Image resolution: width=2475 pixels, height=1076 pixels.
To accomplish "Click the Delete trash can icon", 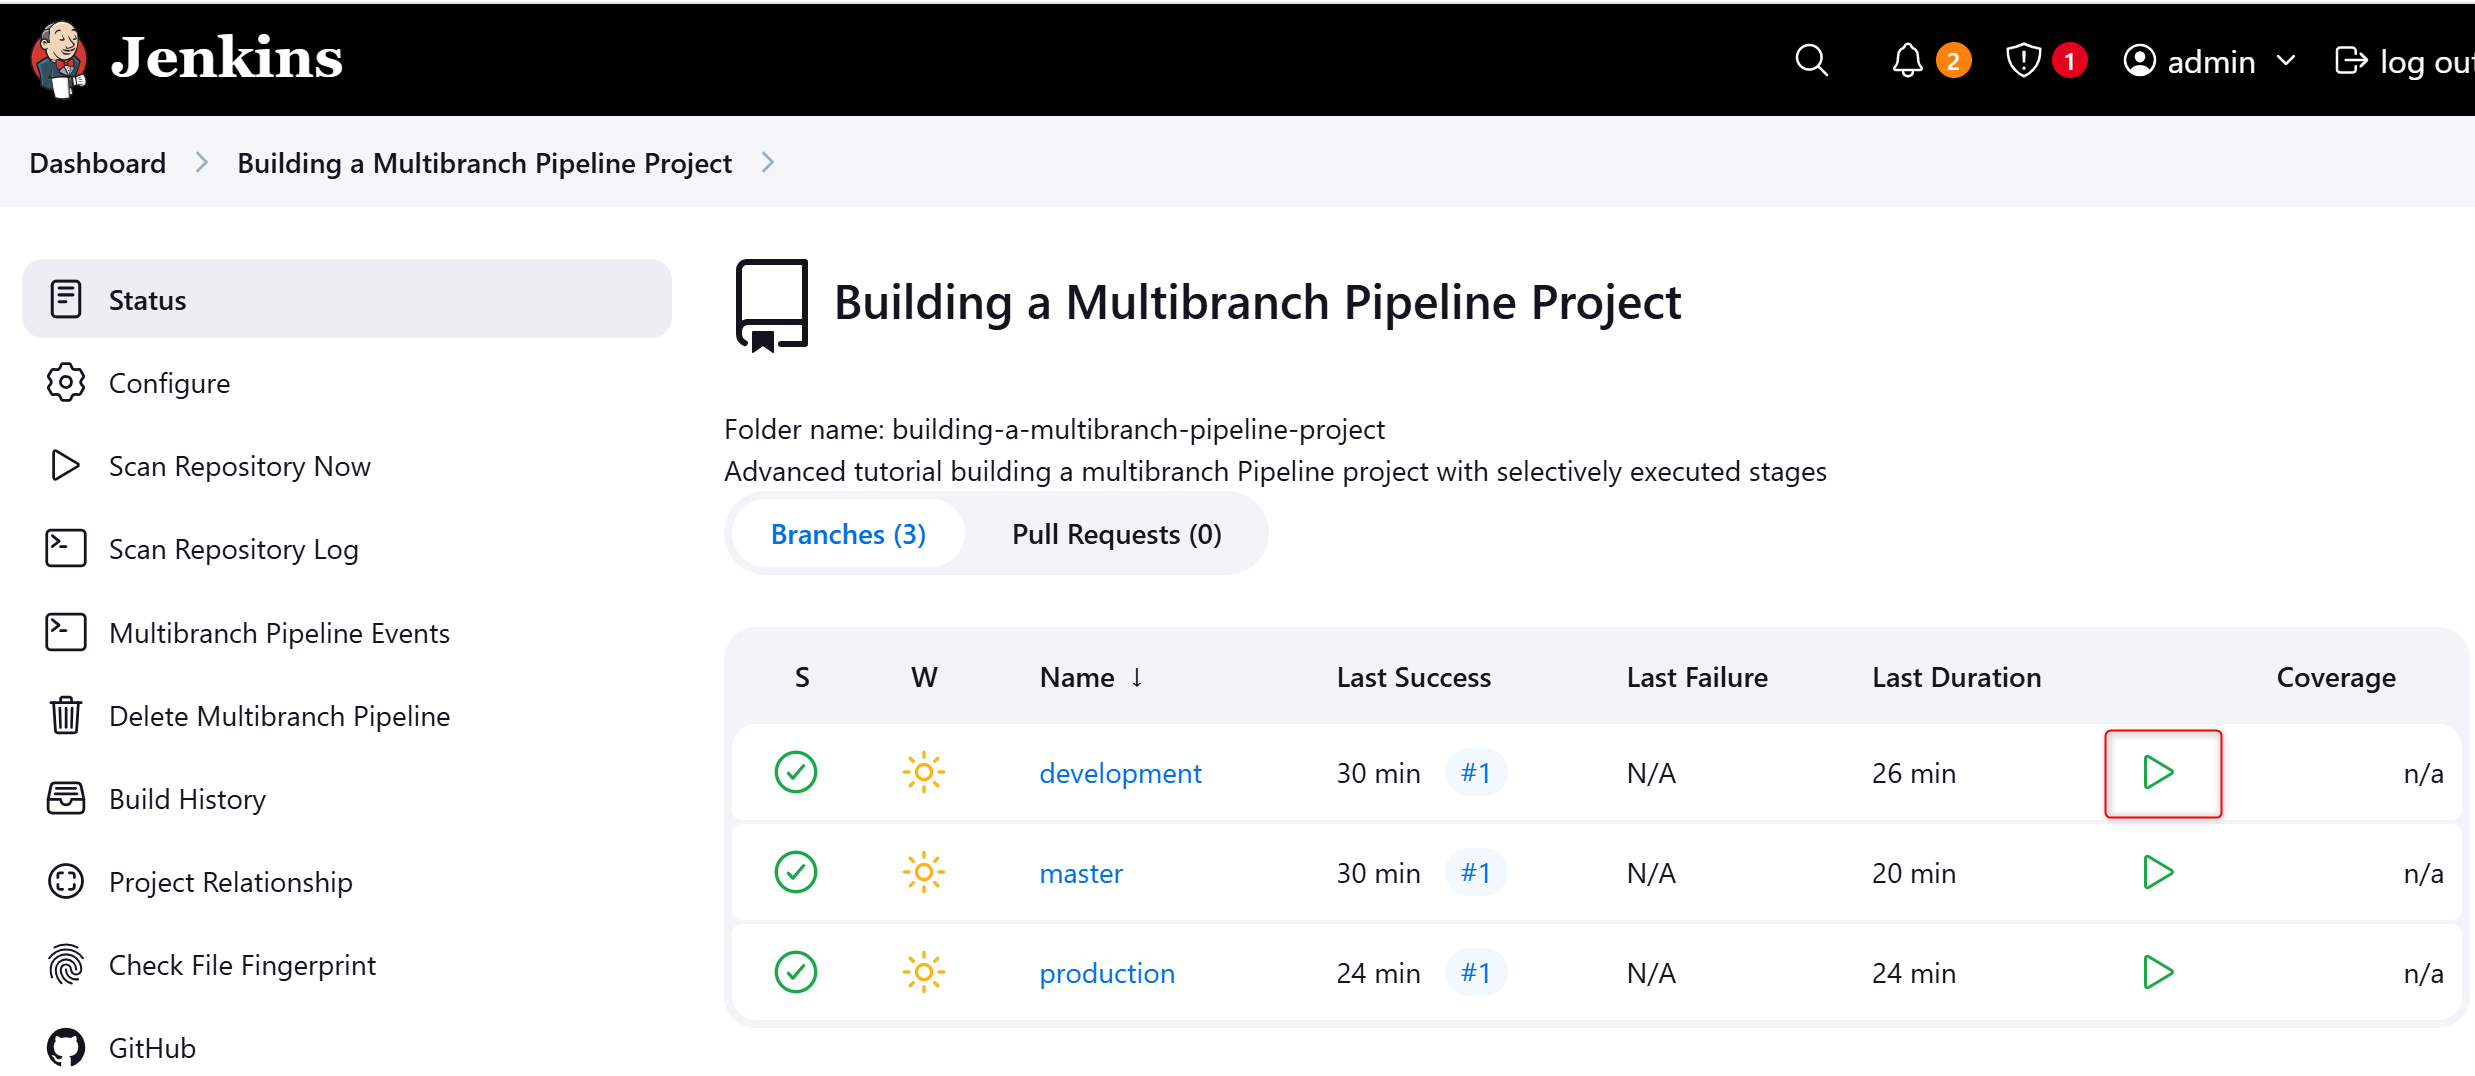I will pyautogui.click(x=66, y=715).
